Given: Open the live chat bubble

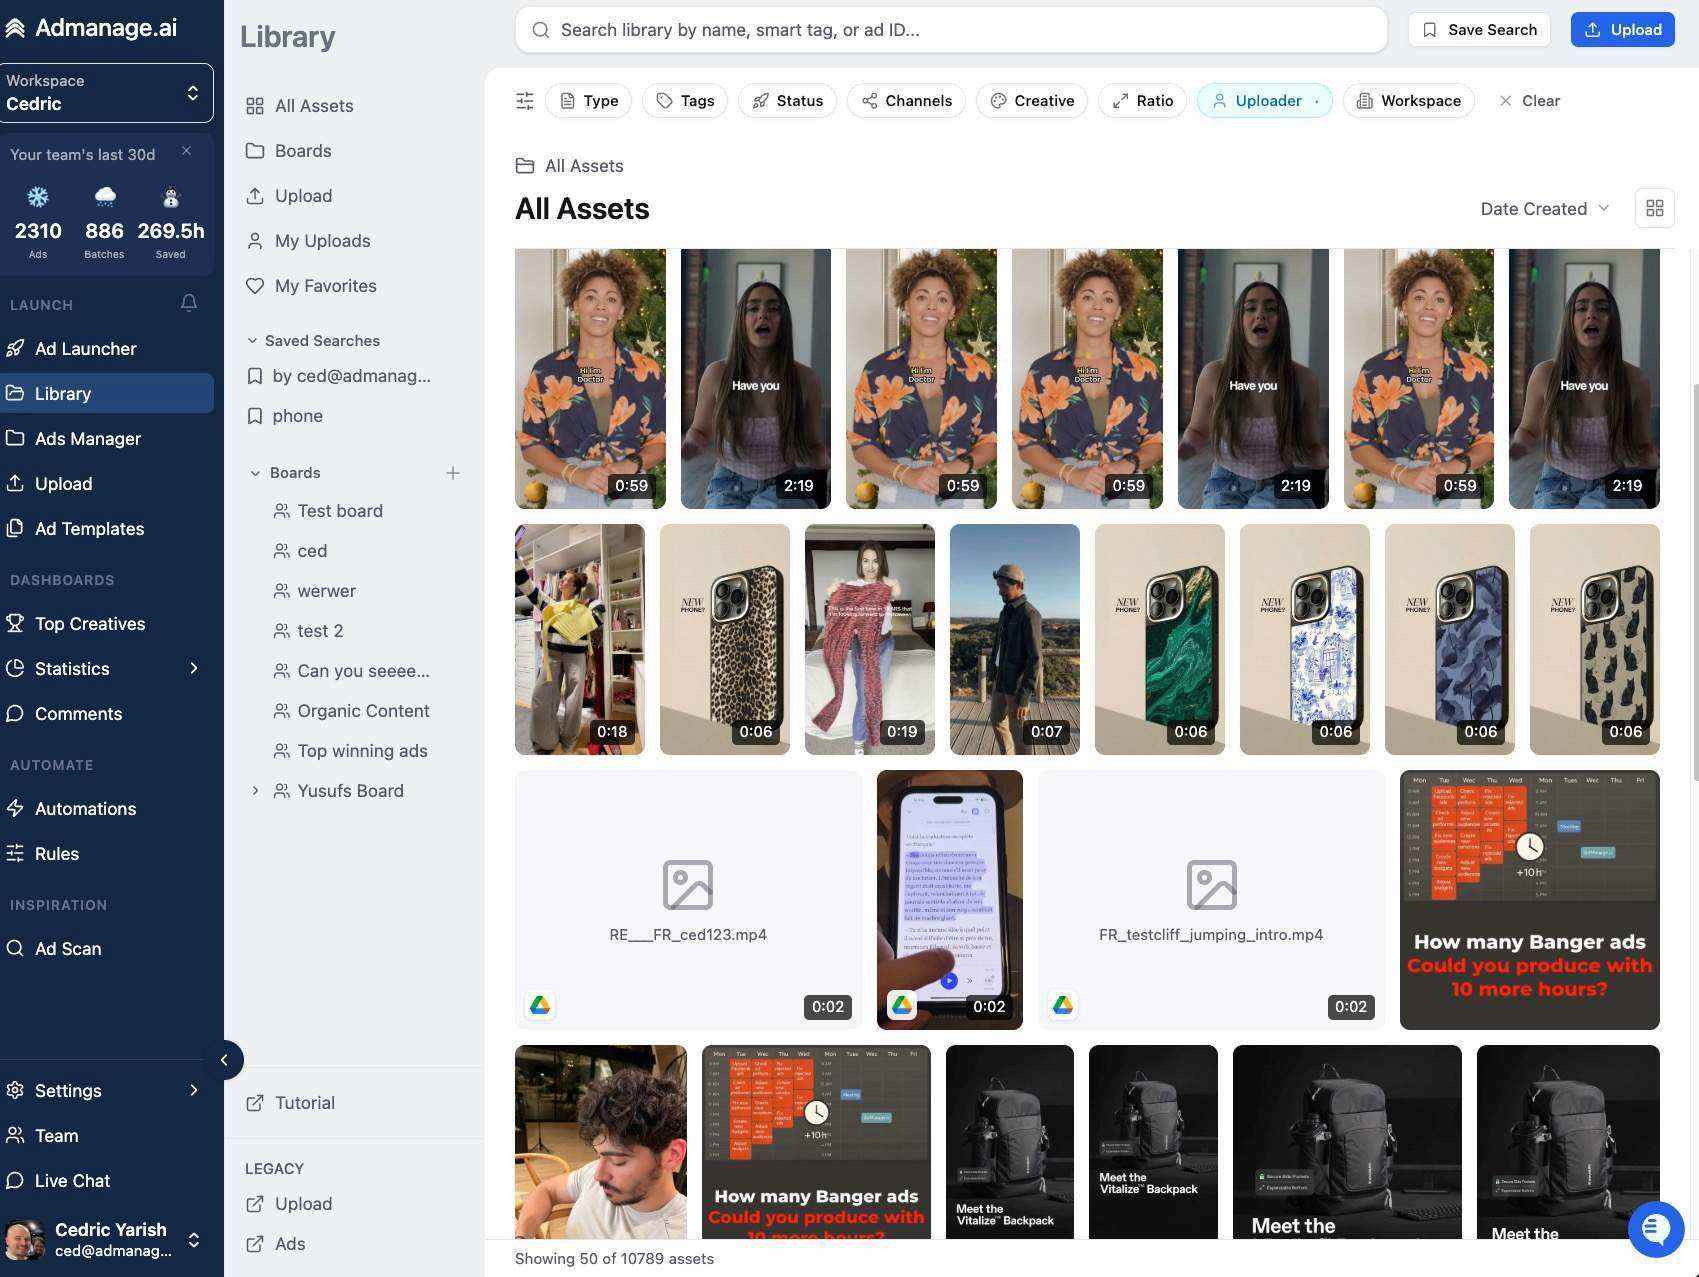Looking at the screenshot, I should click(x=1655, y=1228).
